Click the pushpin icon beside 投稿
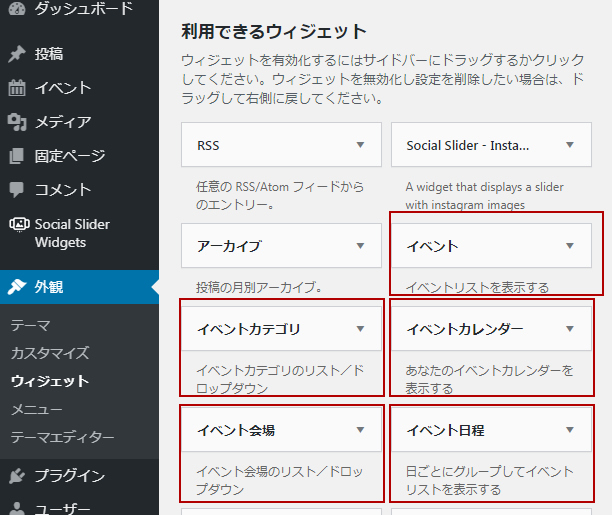This screenshot has width=612, height=515. (17, 54)
